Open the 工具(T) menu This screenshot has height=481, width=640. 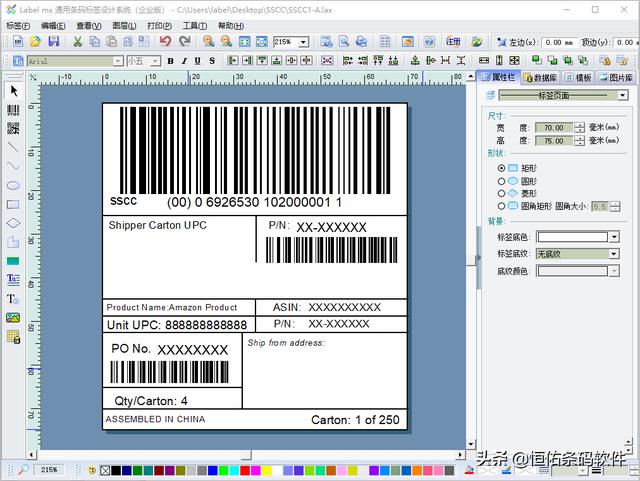pos(195,26)
